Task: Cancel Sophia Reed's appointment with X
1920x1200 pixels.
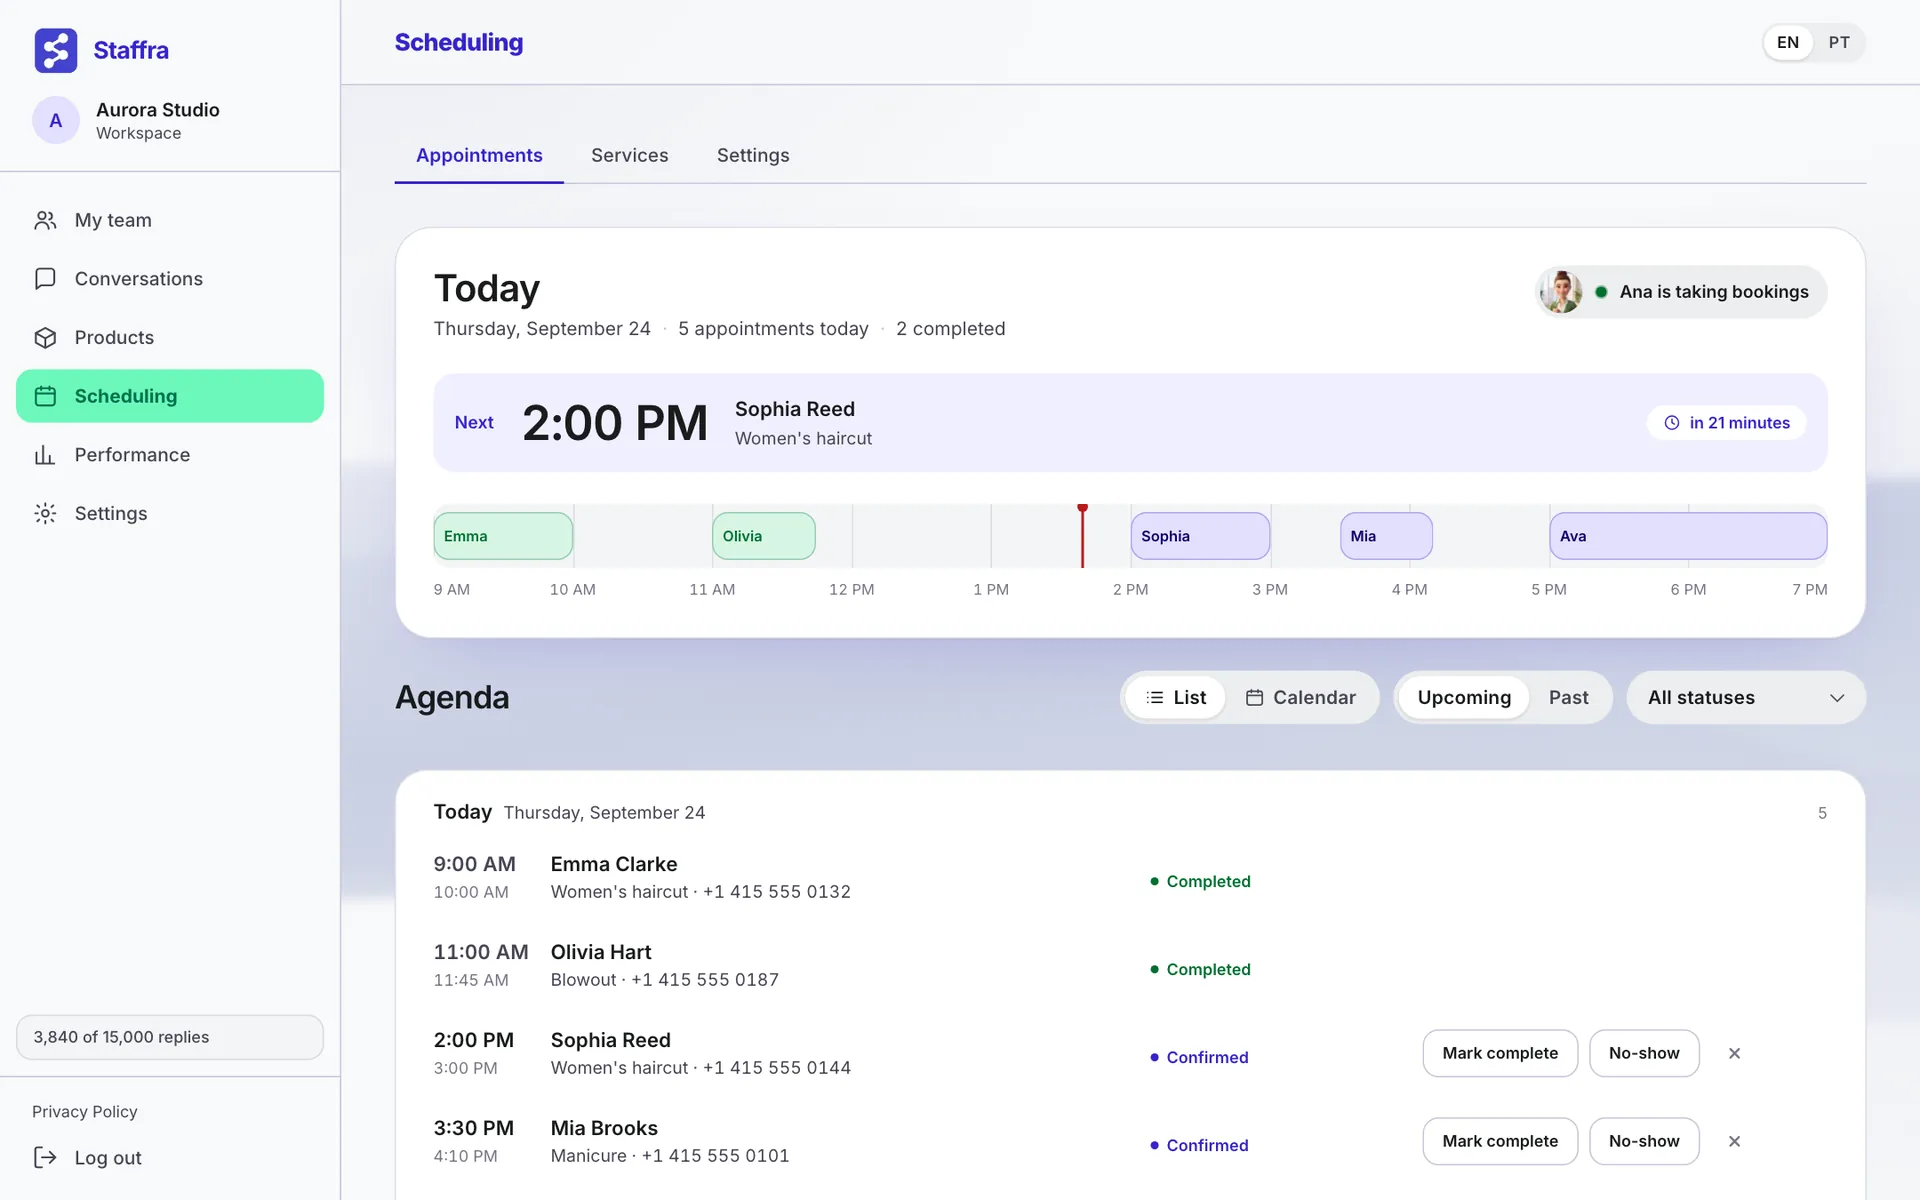Action: [x=1735, y=1053]
